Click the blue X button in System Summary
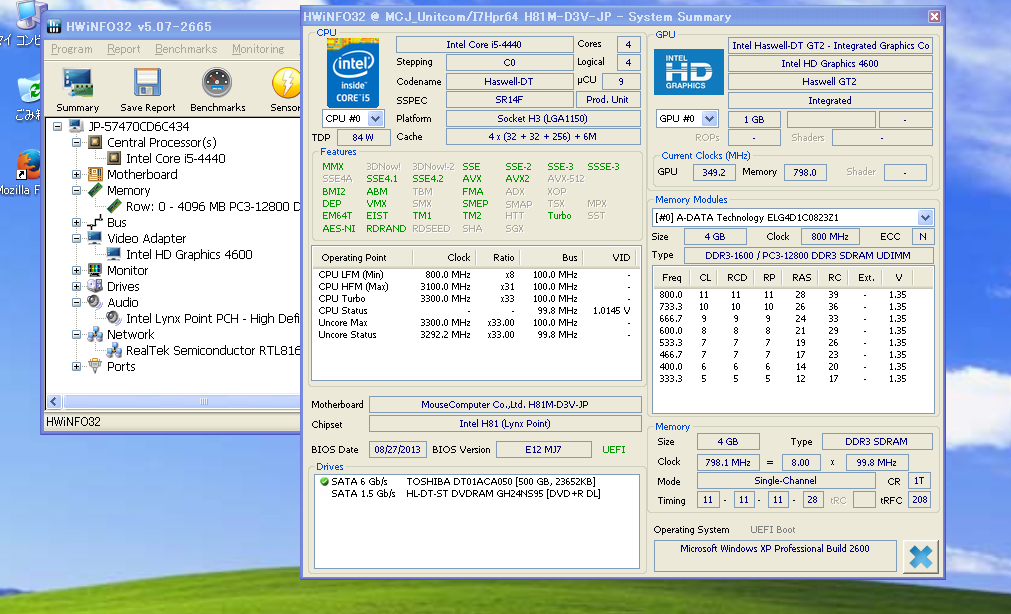The height and width of the screenshot is (614, 1011). 921,558
